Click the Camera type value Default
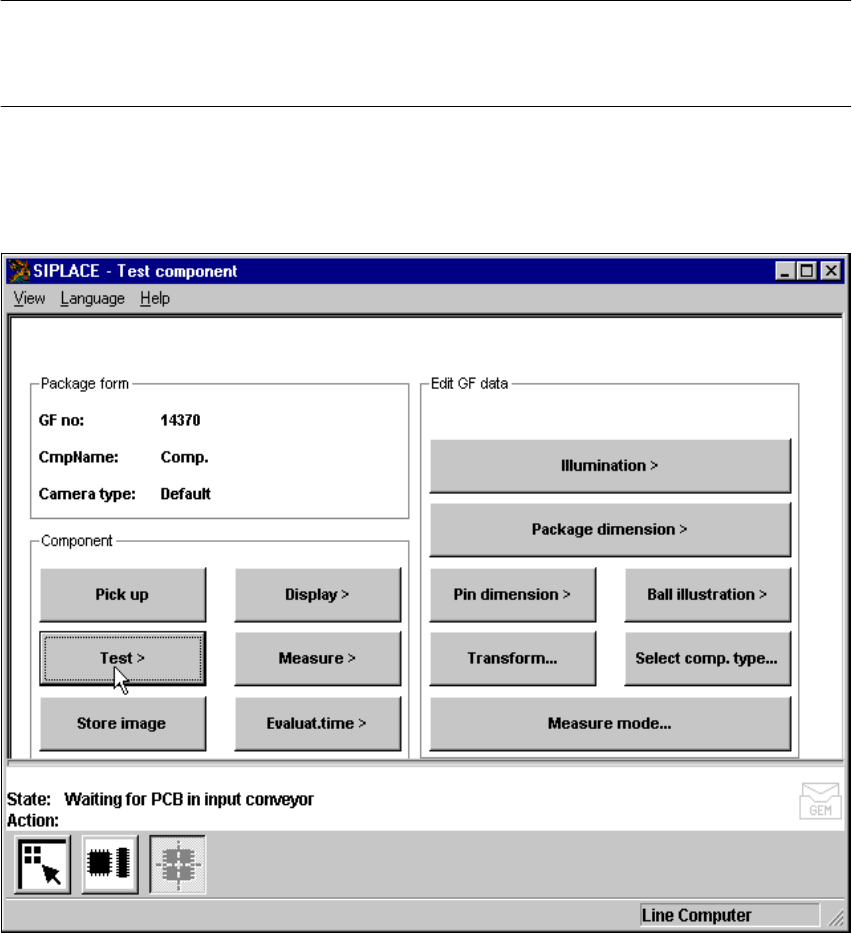The height and width of the screenshot is (933, 852). click(186, 494)
